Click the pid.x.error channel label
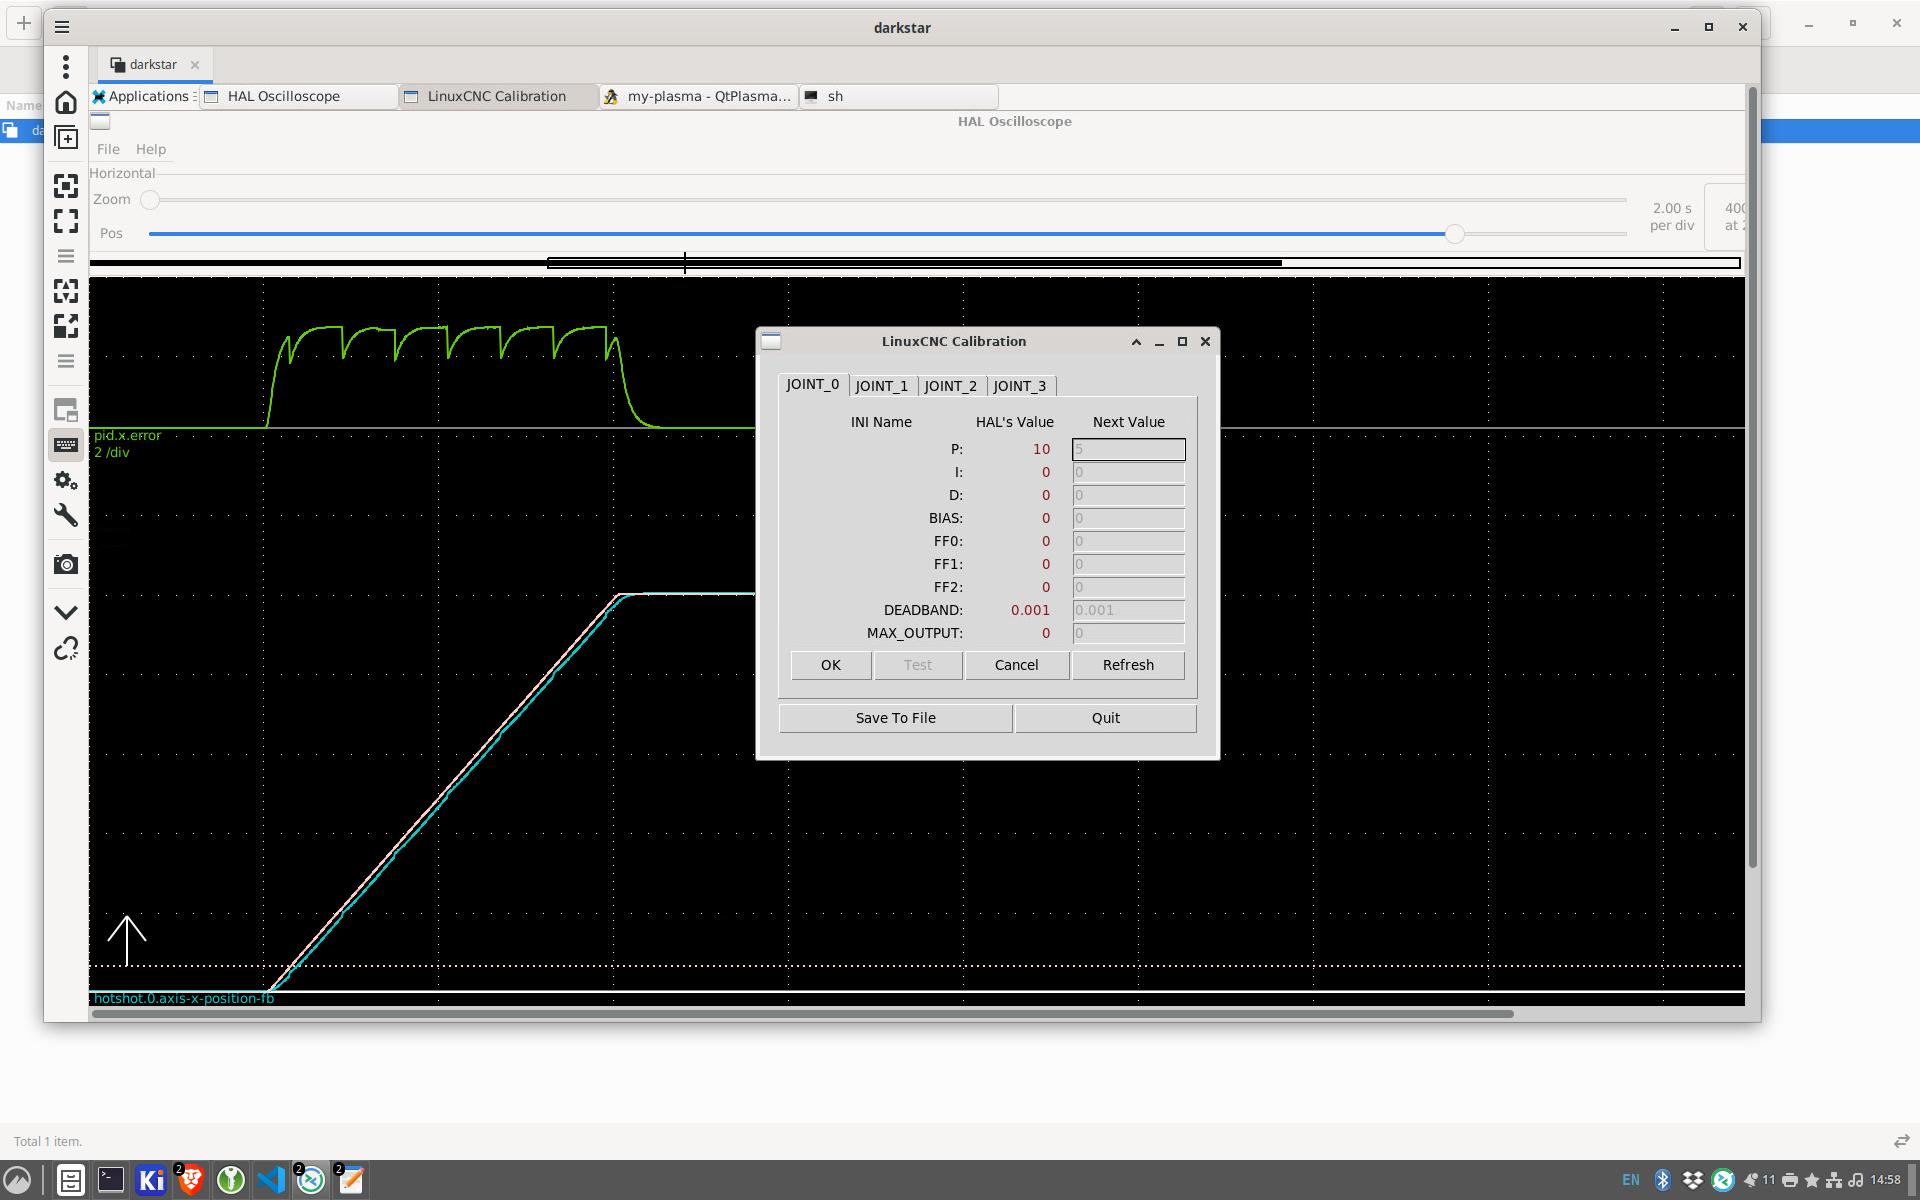Image resolution: width=1920 pixels, height=1200 pixels. click(x=127, y=436)
